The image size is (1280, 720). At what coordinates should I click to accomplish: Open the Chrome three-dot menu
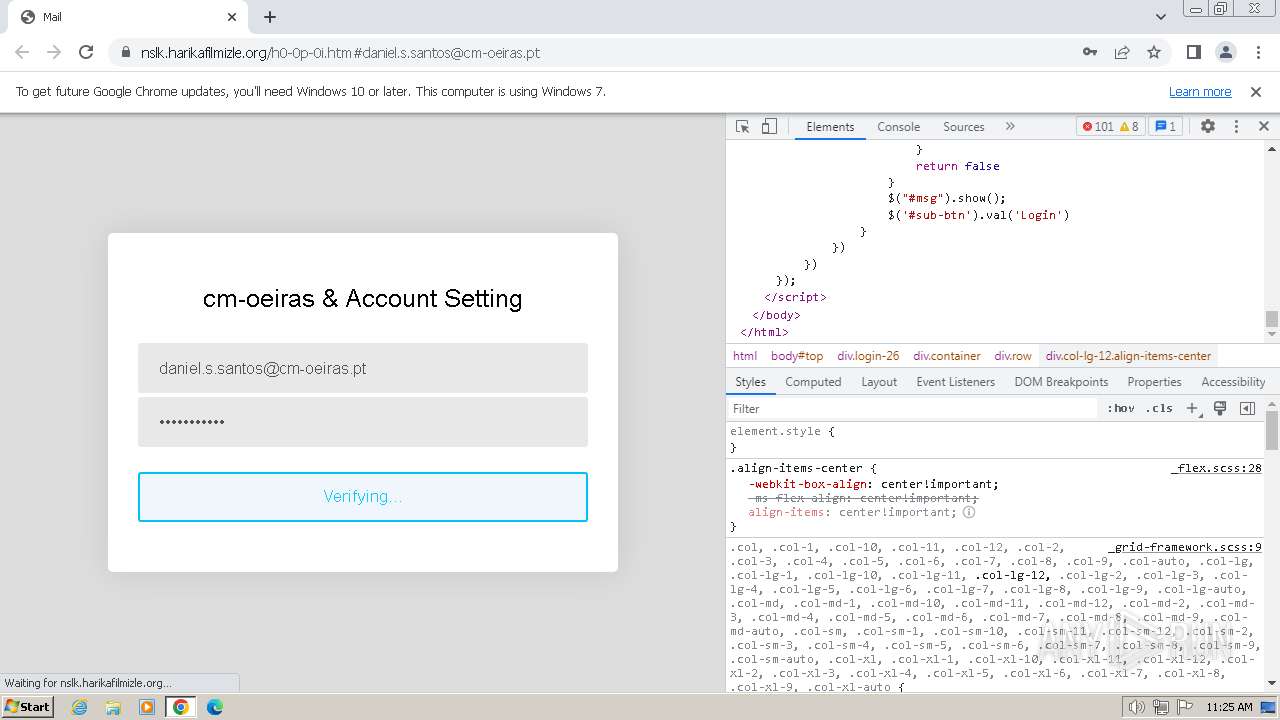[1257, 52]
